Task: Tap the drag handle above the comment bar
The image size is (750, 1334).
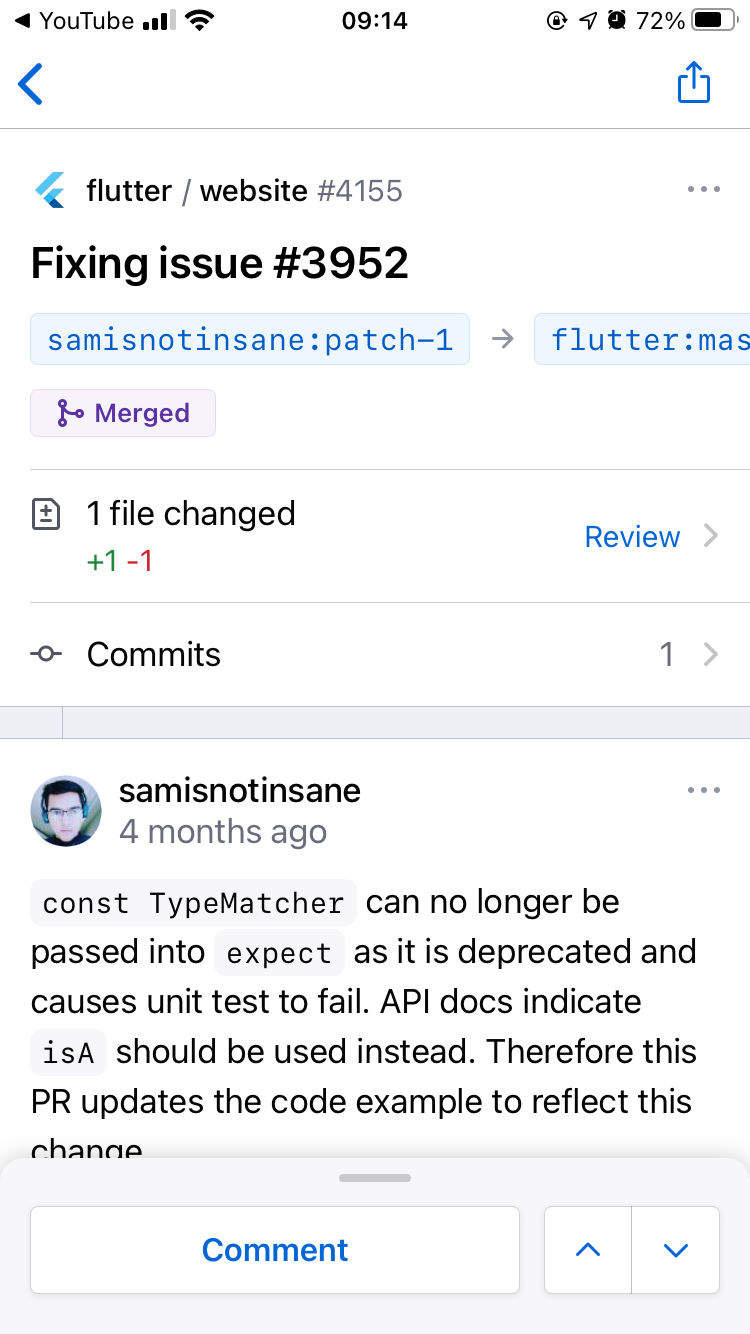Action: [375, 1177]
